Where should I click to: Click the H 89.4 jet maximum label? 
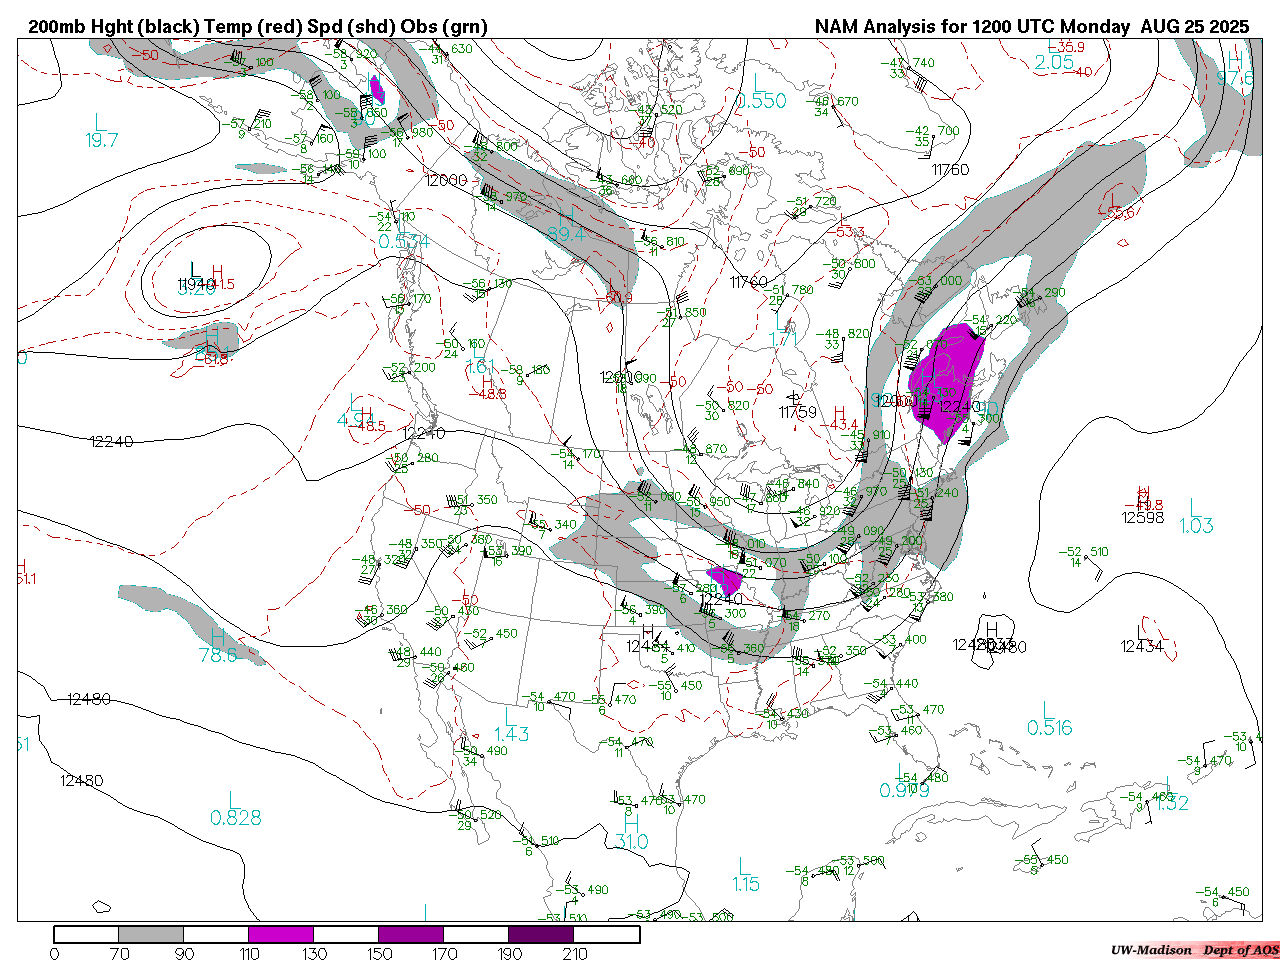(566, 226)
